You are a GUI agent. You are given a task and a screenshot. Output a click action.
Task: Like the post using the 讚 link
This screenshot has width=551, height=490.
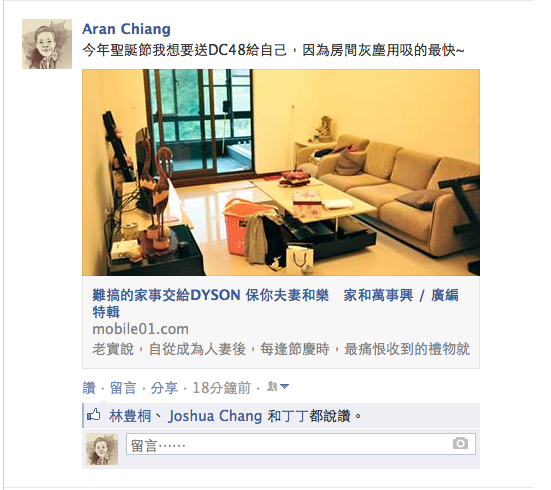tap(89, 388)
